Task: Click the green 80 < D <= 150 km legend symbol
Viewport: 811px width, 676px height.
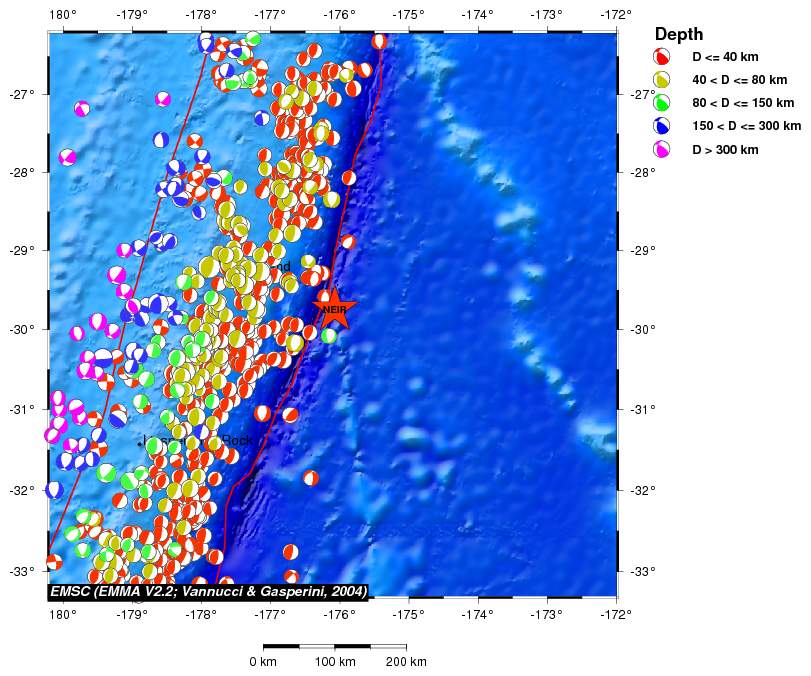Action: 661,102
